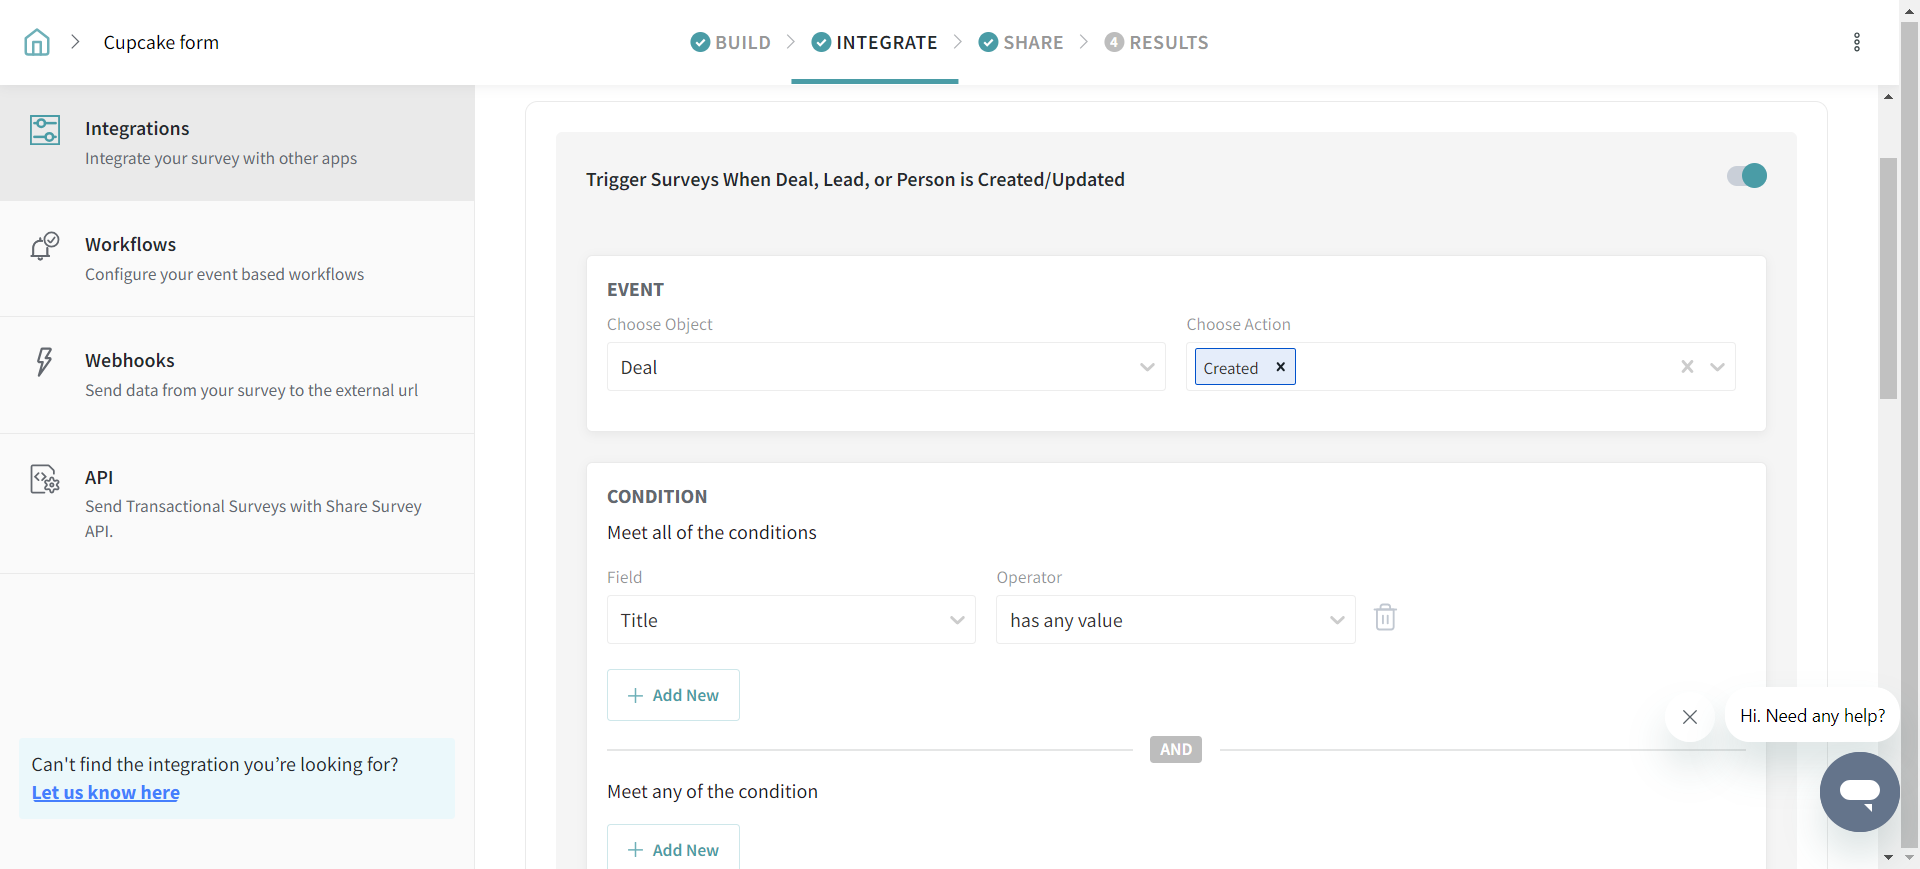The height and width of the screenshot is (869, 1920).
Task: Click the home icon in breadcrumb
Action: [37, 42]
